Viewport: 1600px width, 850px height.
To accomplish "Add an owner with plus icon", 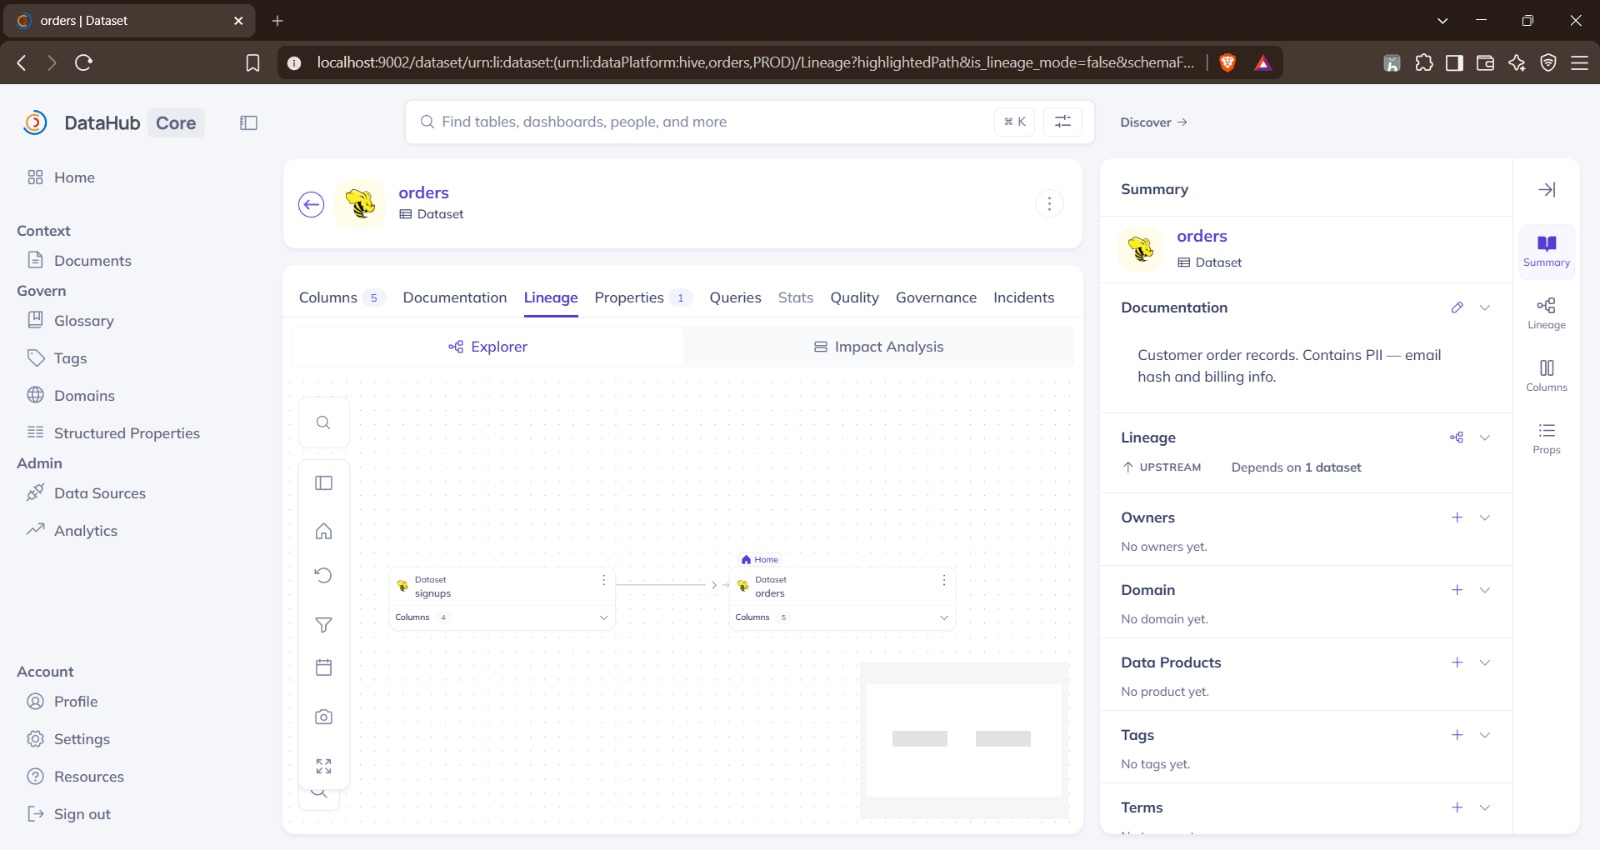I will pyautogui.click(x=1457, y=518).
